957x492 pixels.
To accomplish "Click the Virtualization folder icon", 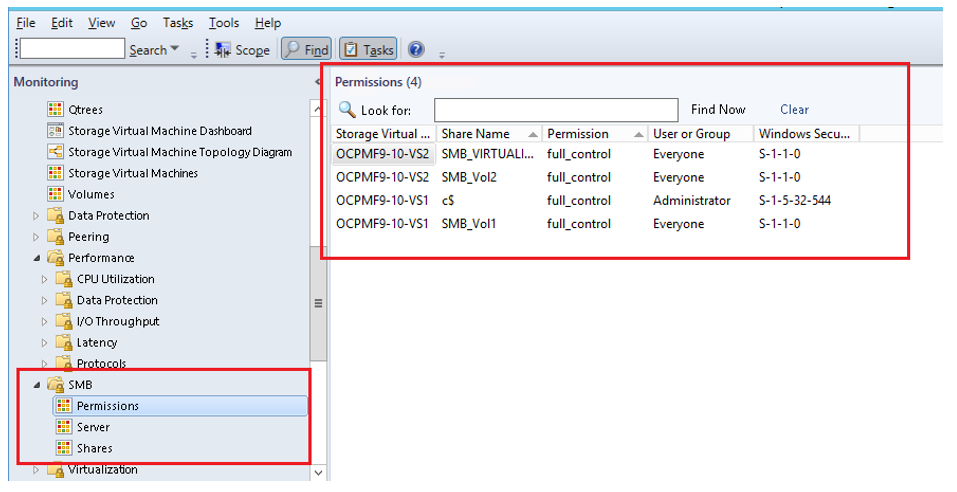I will 56,469.
